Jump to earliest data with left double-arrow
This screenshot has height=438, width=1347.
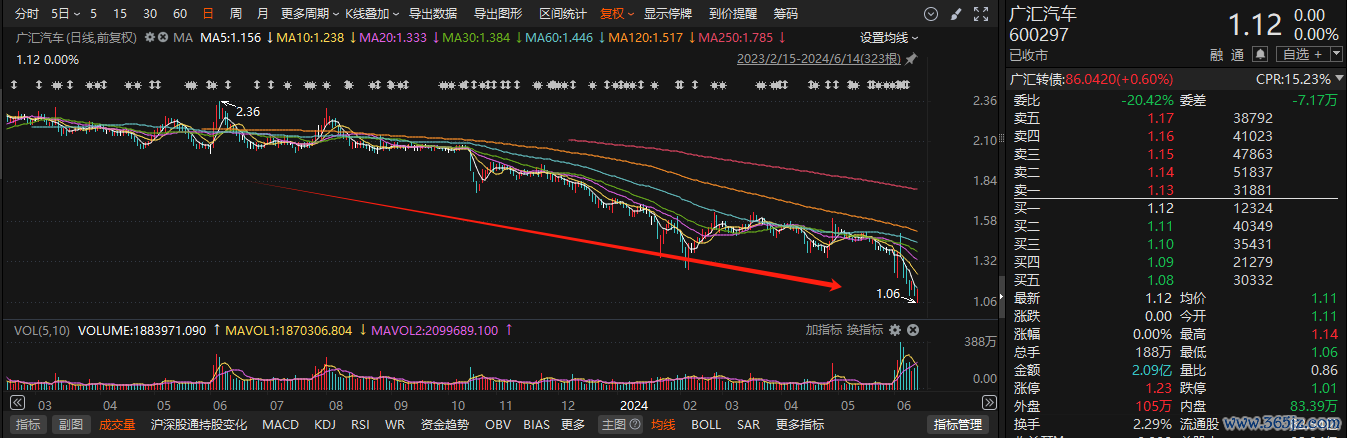coord(16,403)
